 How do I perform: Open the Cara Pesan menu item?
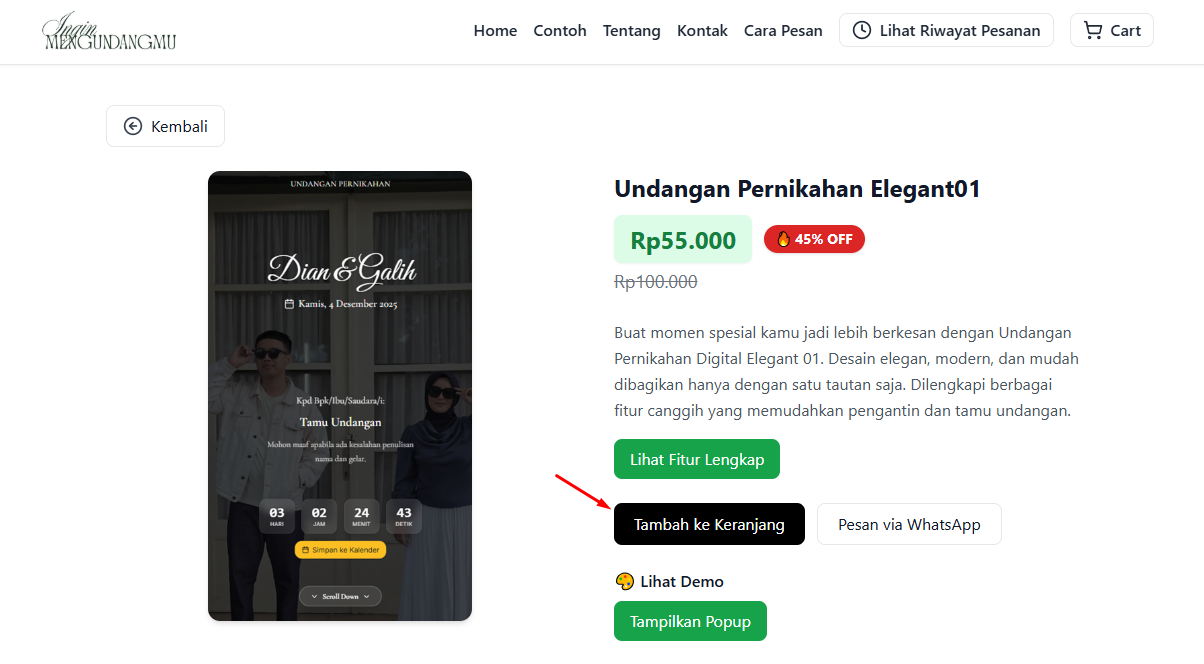783,31
